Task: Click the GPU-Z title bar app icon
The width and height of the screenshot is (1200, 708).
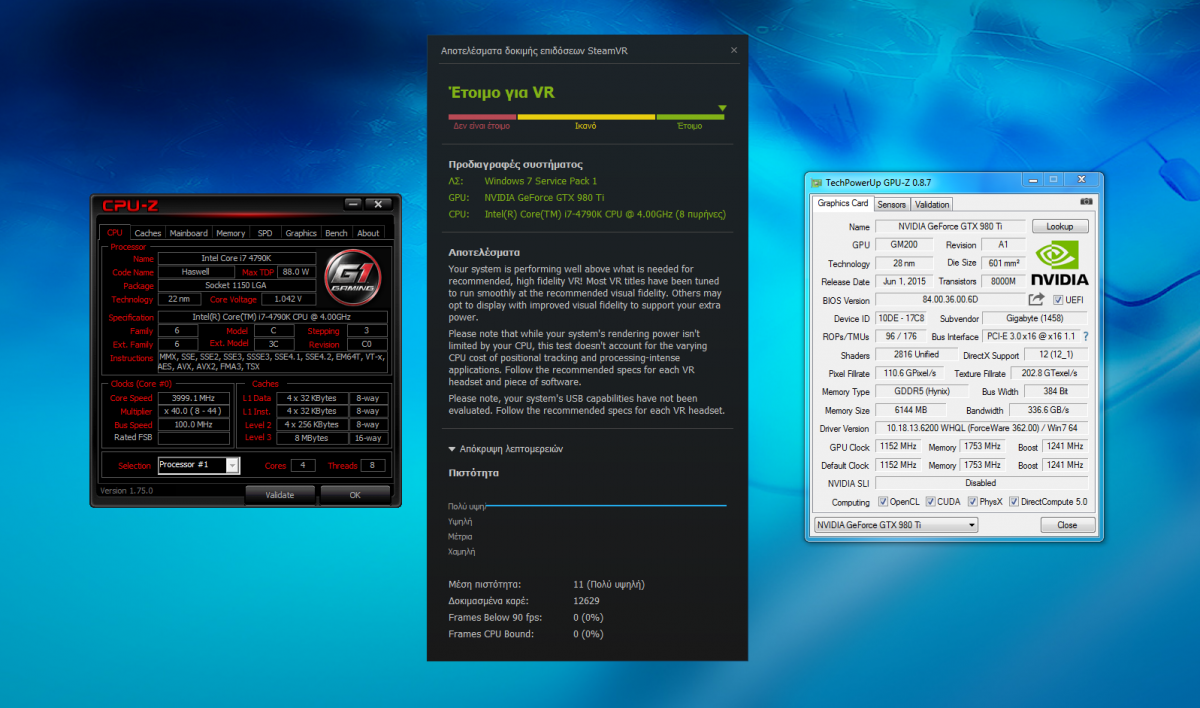Action: [817, 182]
